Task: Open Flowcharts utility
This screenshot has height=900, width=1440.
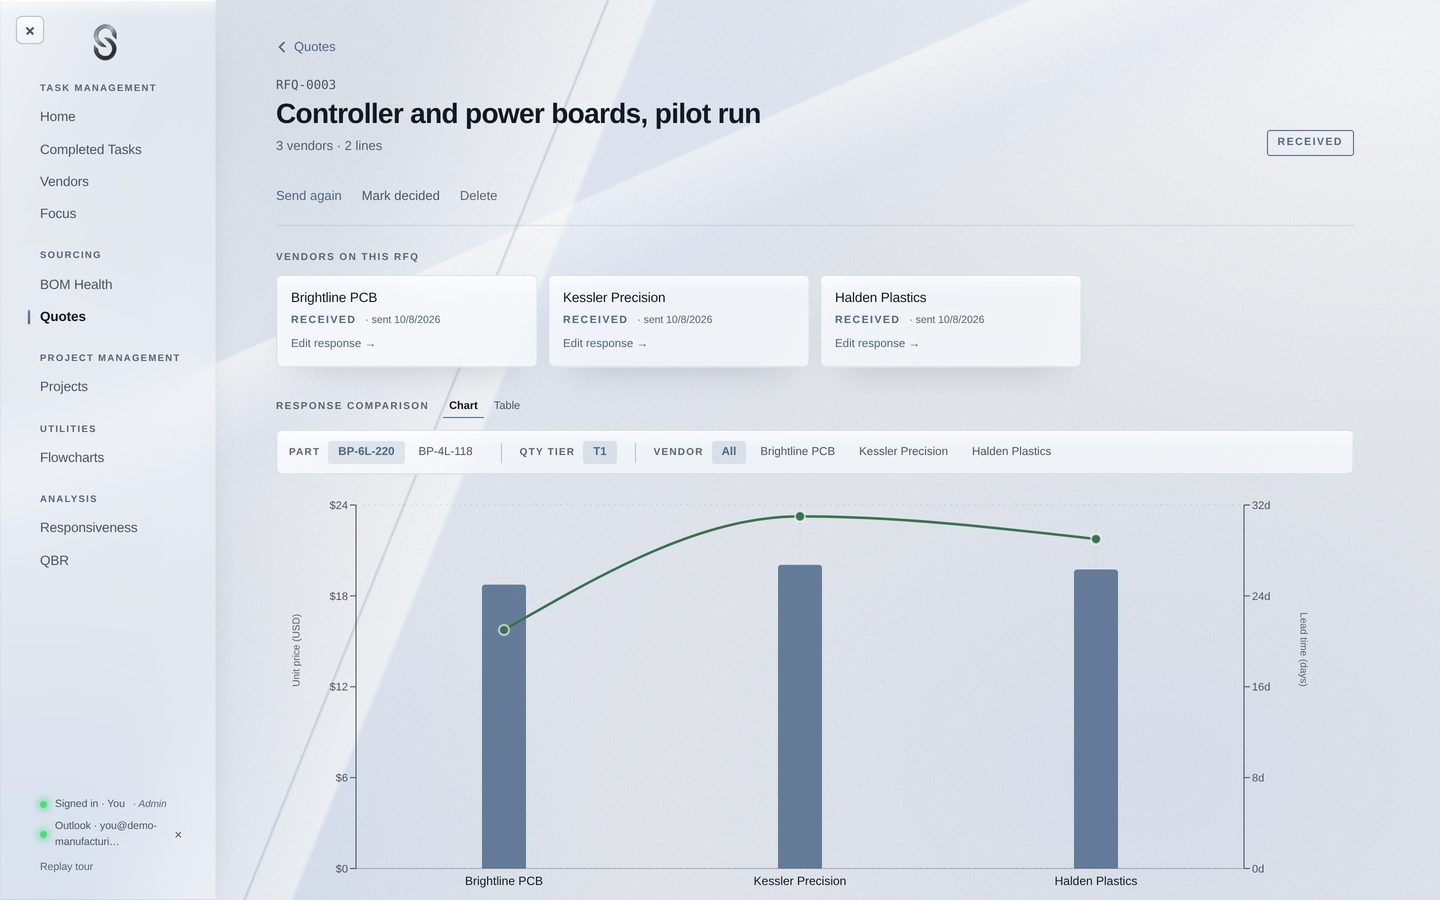Action: (72, 458)
